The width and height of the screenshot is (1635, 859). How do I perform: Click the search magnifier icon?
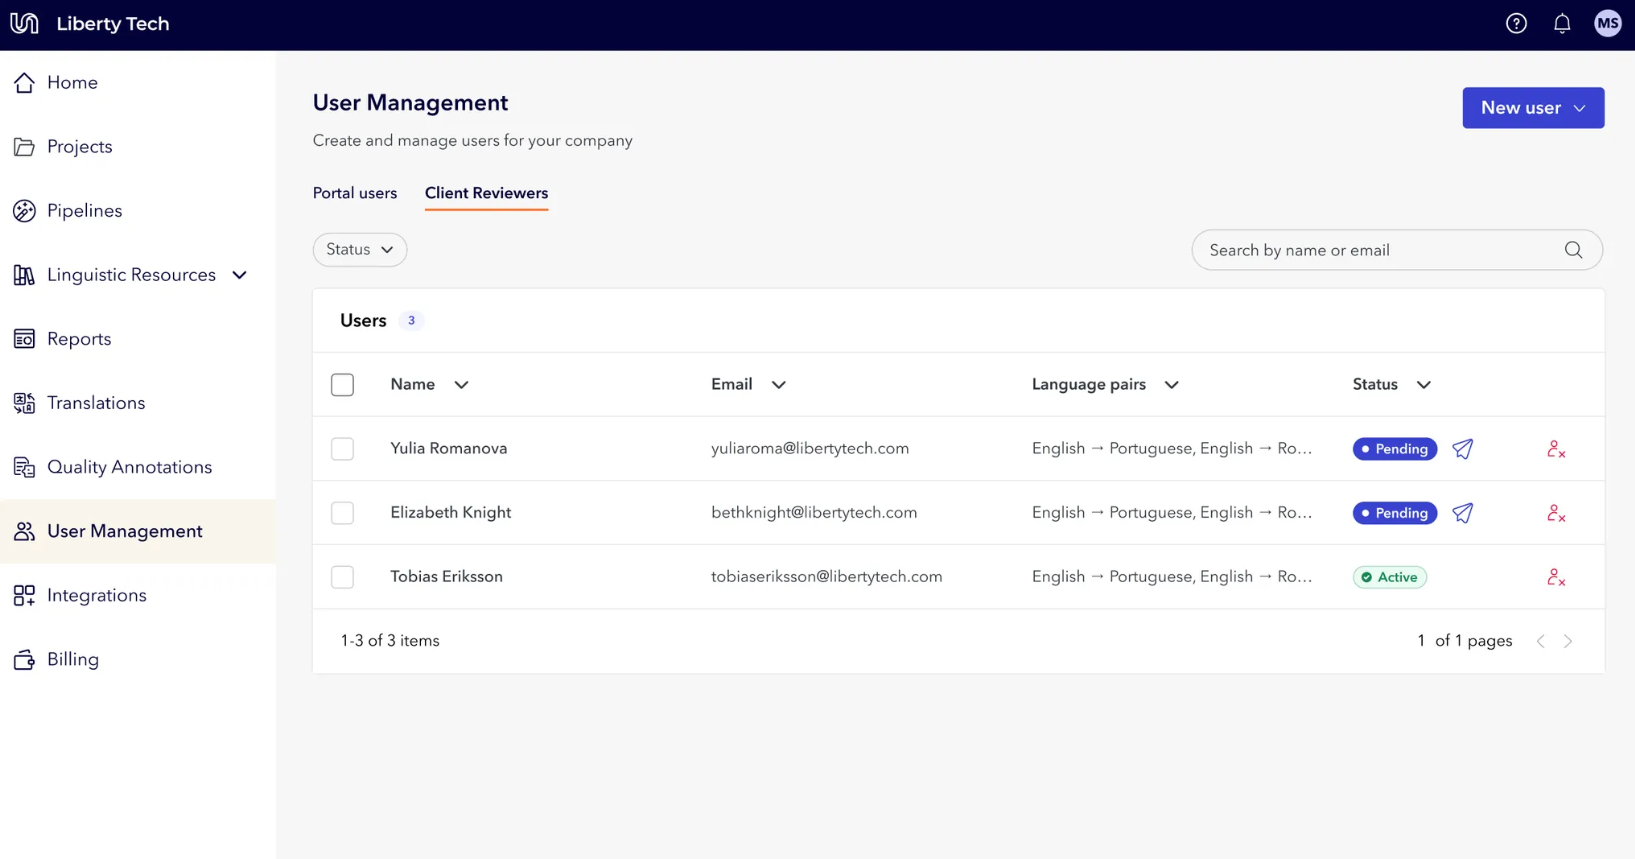(1573, 250)
